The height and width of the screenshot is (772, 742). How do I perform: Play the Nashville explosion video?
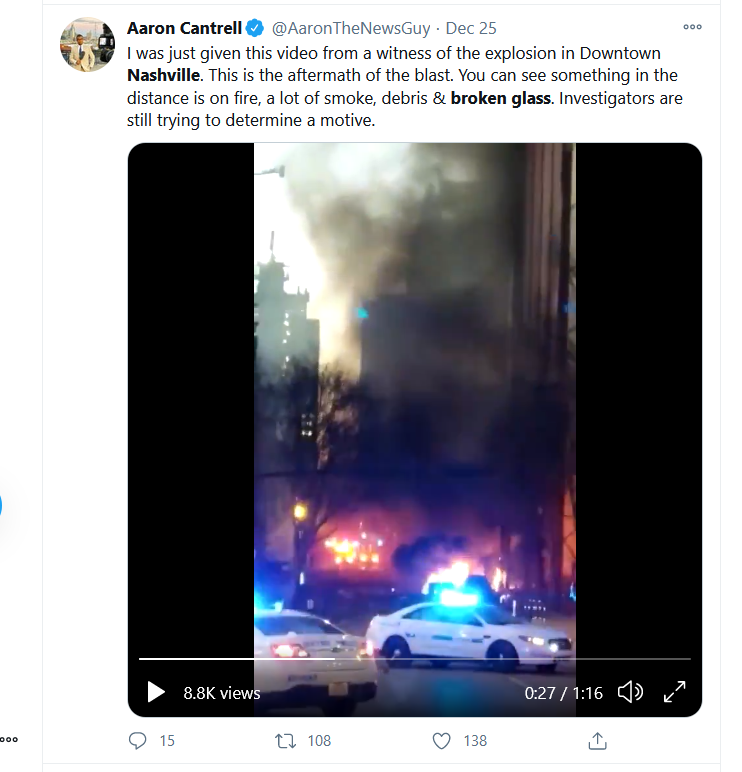(x=156, y=692)
